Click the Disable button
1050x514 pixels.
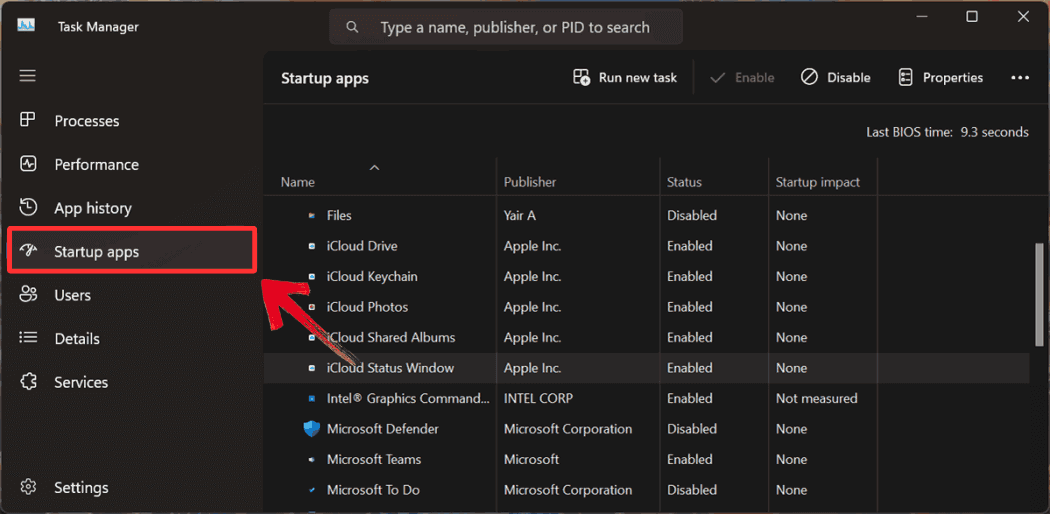836,78
